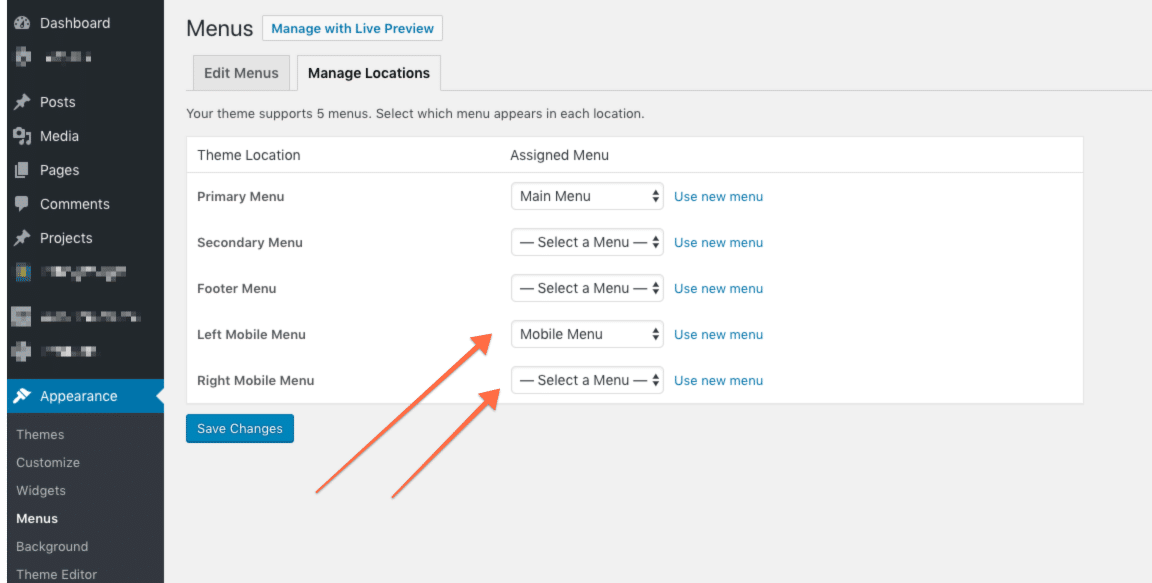The height and width of the screenshot is (583, 1152).
Task: Click the Right Mobile Menu row label
Action: click(256, 380)
